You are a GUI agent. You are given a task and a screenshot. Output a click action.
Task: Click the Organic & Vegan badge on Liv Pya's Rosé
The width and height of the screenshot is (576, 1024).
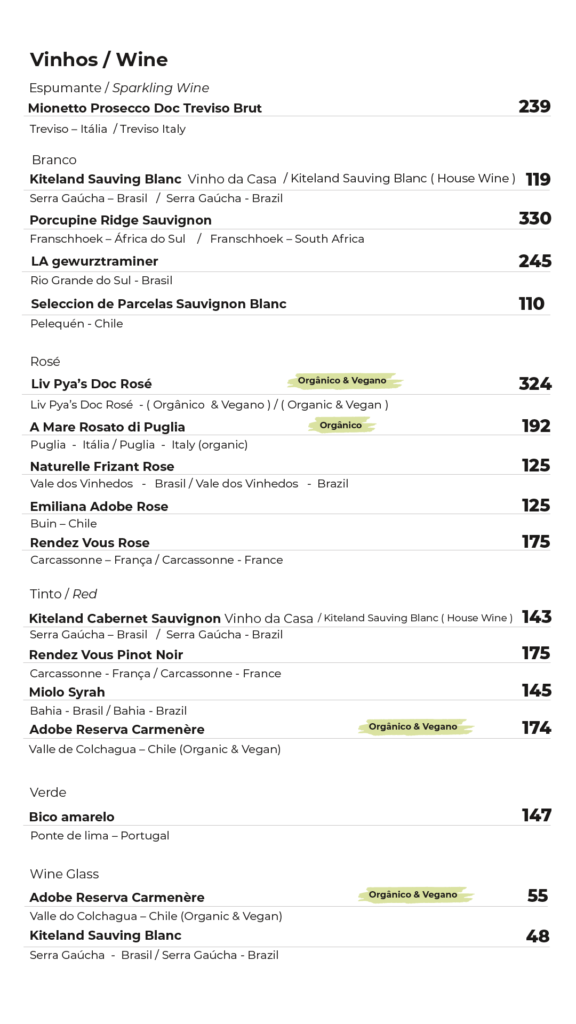click(344, 381)
